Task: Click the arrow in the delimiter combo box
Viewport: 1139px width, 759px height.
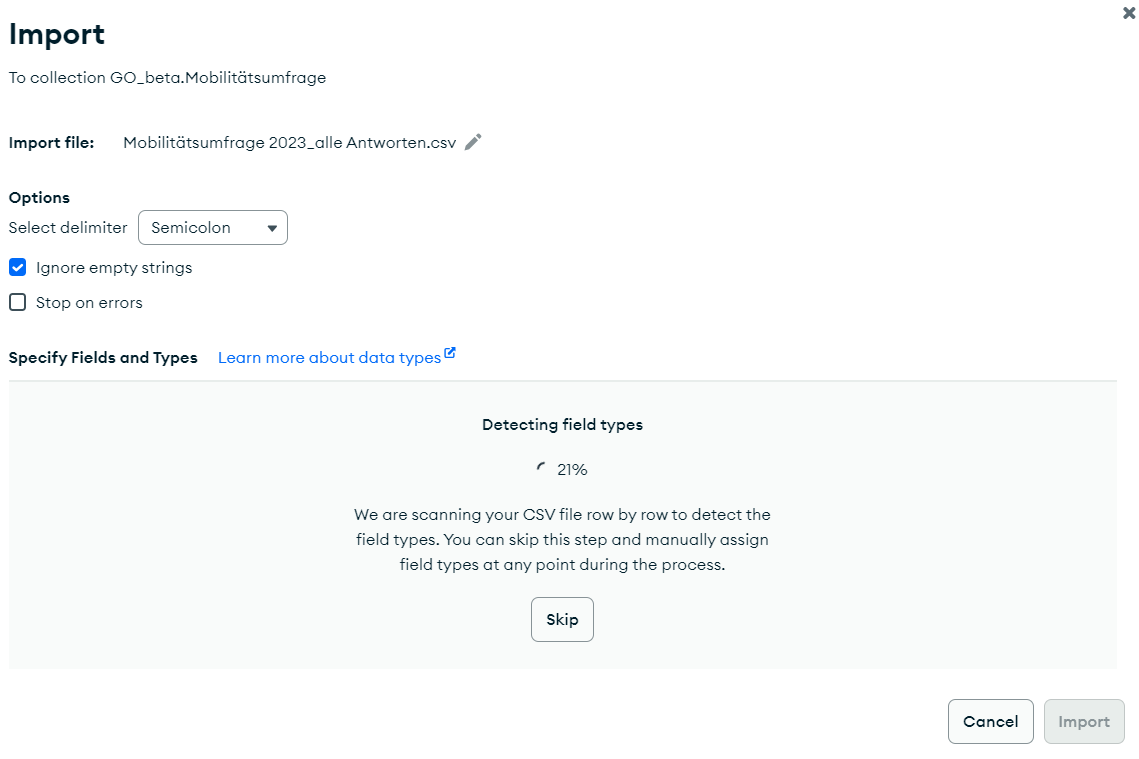Action: point(272,228)
